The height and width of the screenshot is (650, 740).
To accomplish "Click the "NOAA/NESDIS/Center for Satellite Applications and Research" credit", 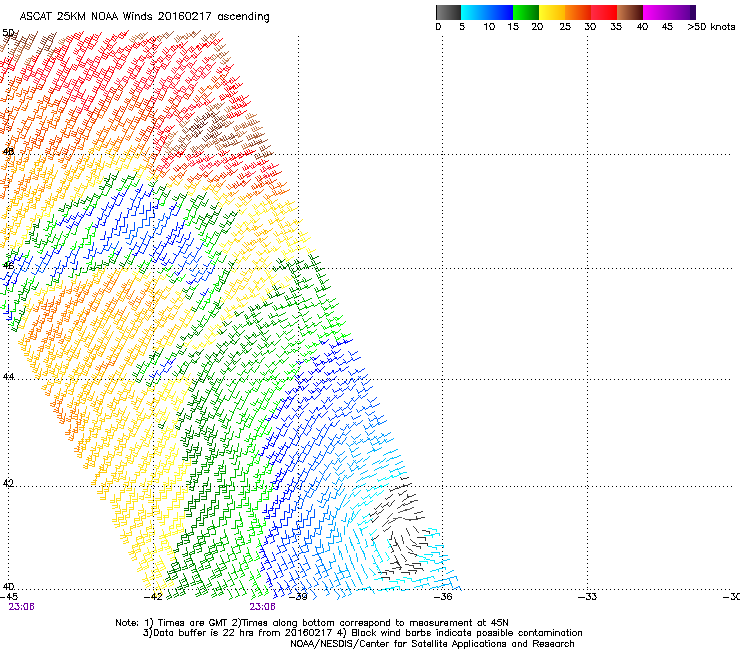I will tap(432, 644).
